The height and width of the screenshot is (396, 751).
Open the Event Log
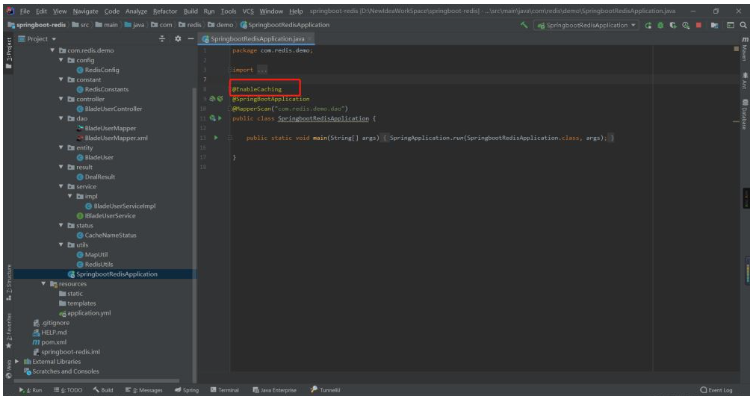(x=717, y=390)
